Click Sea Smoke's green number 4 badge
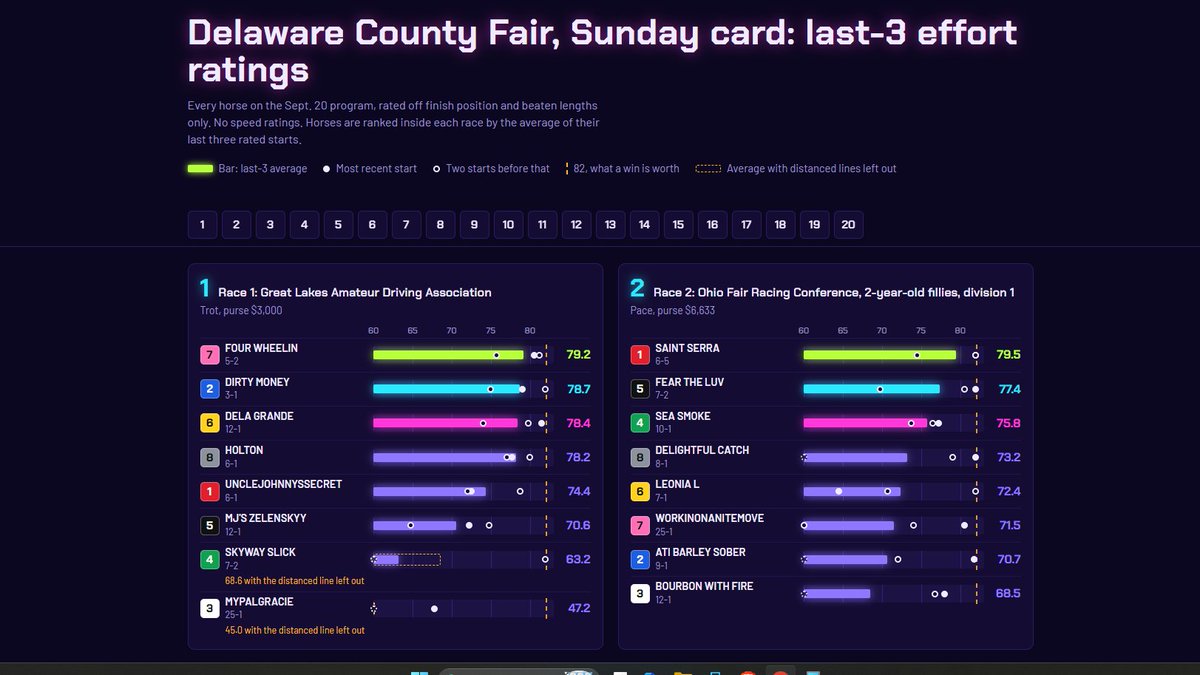Screen dimensions: 1200x675 point(640,423)
